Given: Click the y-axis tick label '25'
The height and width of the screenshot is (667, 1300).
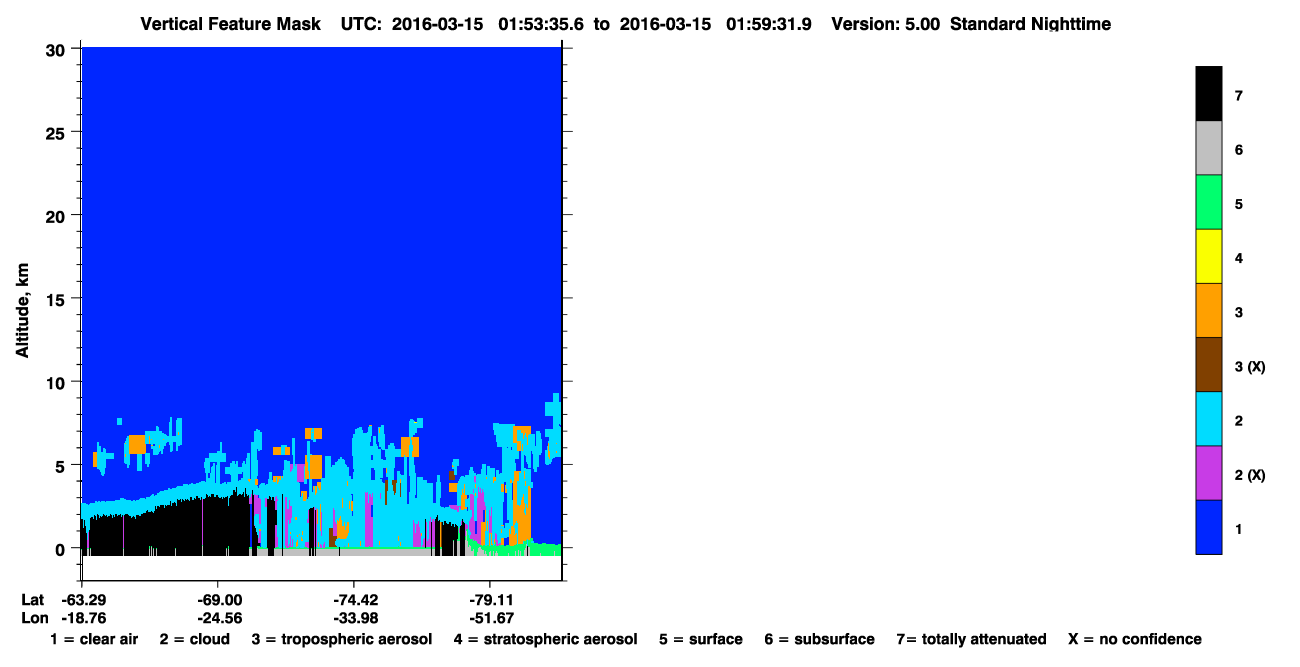Looking at the screenshot, I should point(58,132).
